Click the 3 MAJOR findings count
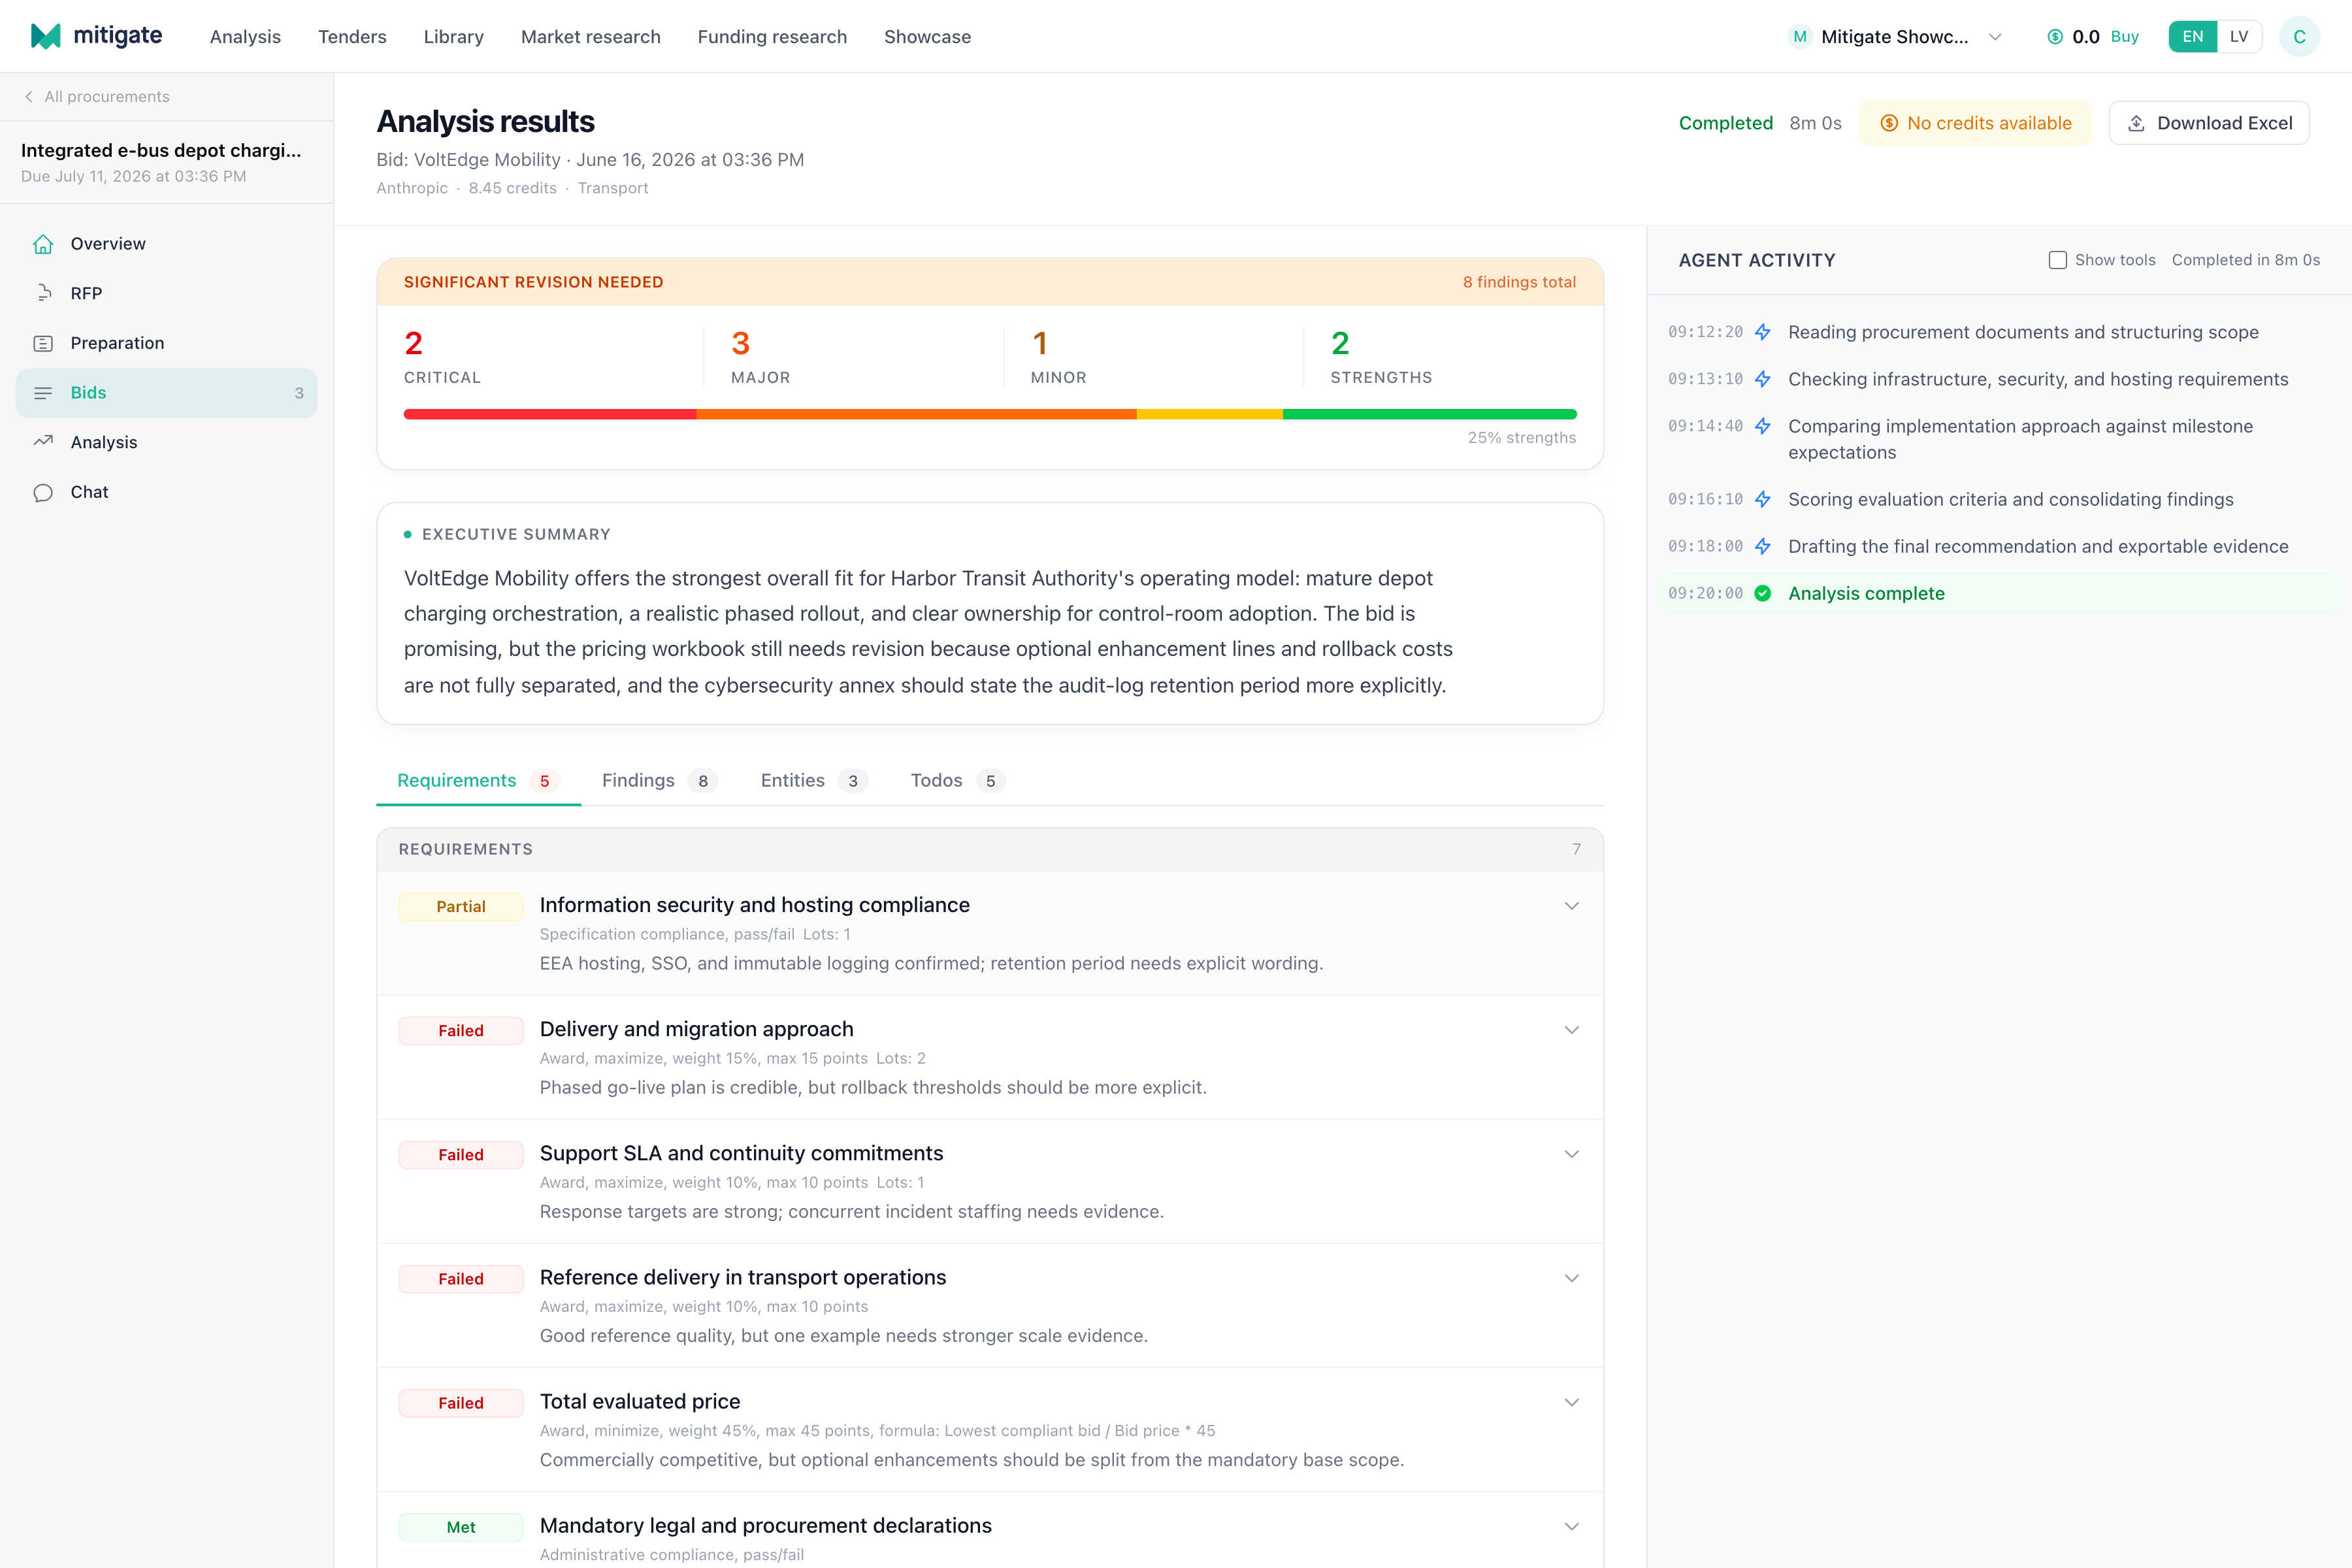The height and width of the screenshot is (1568, 2352). tap(760, 357)
